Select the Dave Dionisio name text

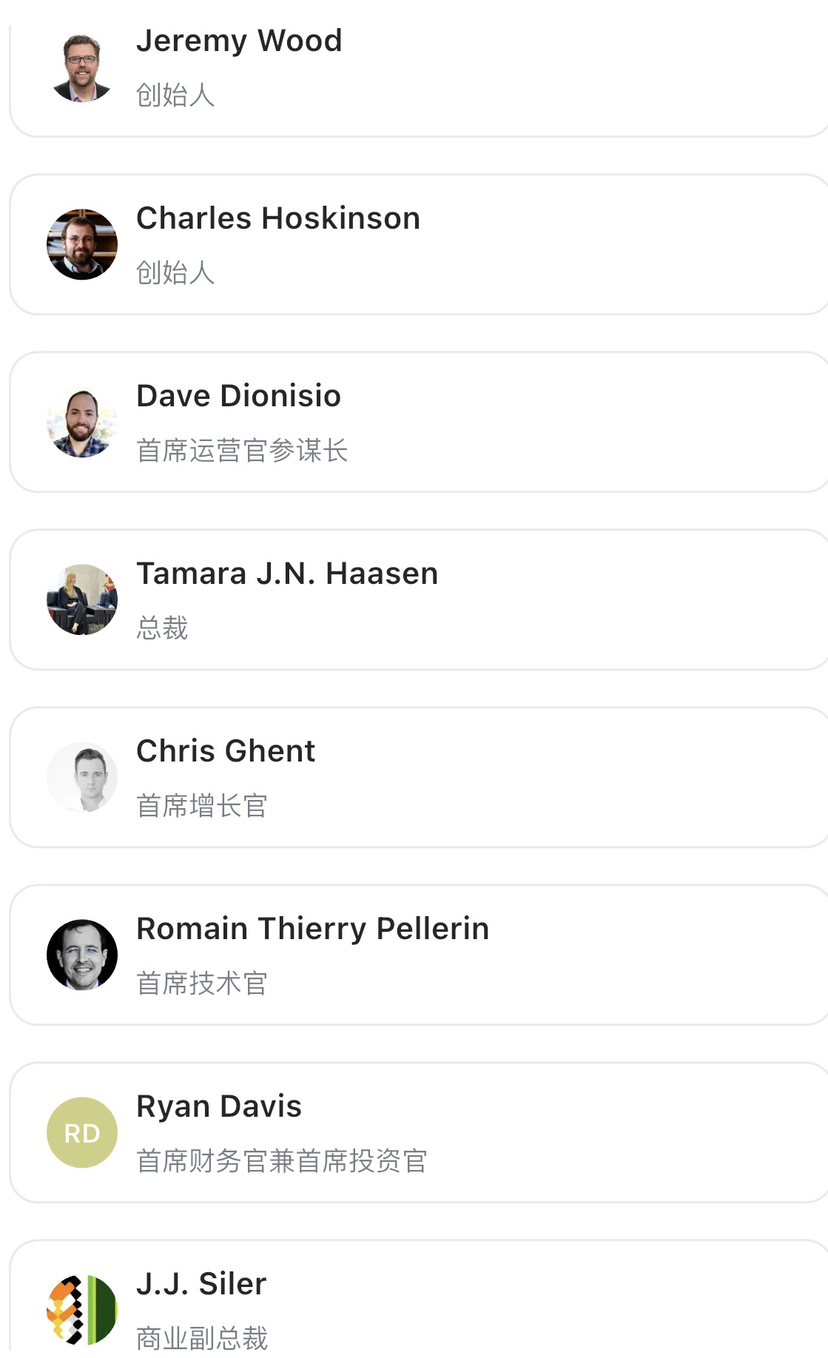click(x=239, y=396)
